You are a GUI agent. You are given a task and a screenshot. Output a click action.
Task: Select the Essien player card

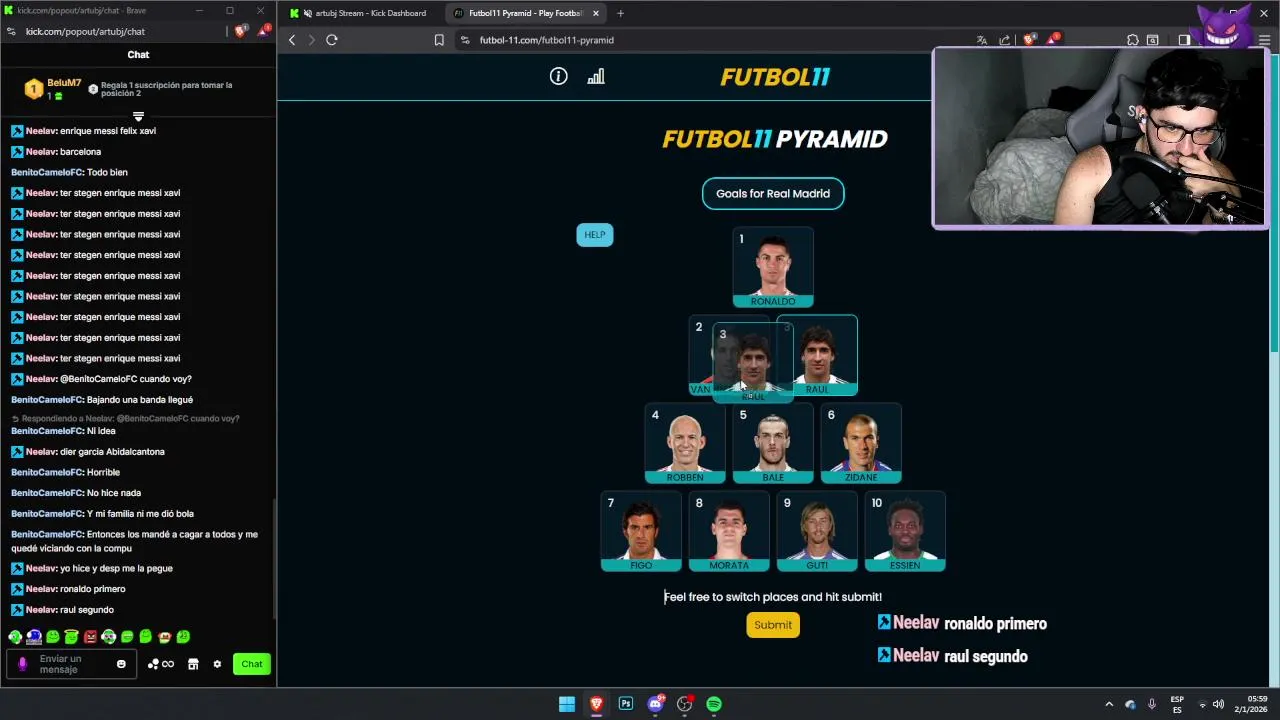pyautogui.click(x=905, y=531)
